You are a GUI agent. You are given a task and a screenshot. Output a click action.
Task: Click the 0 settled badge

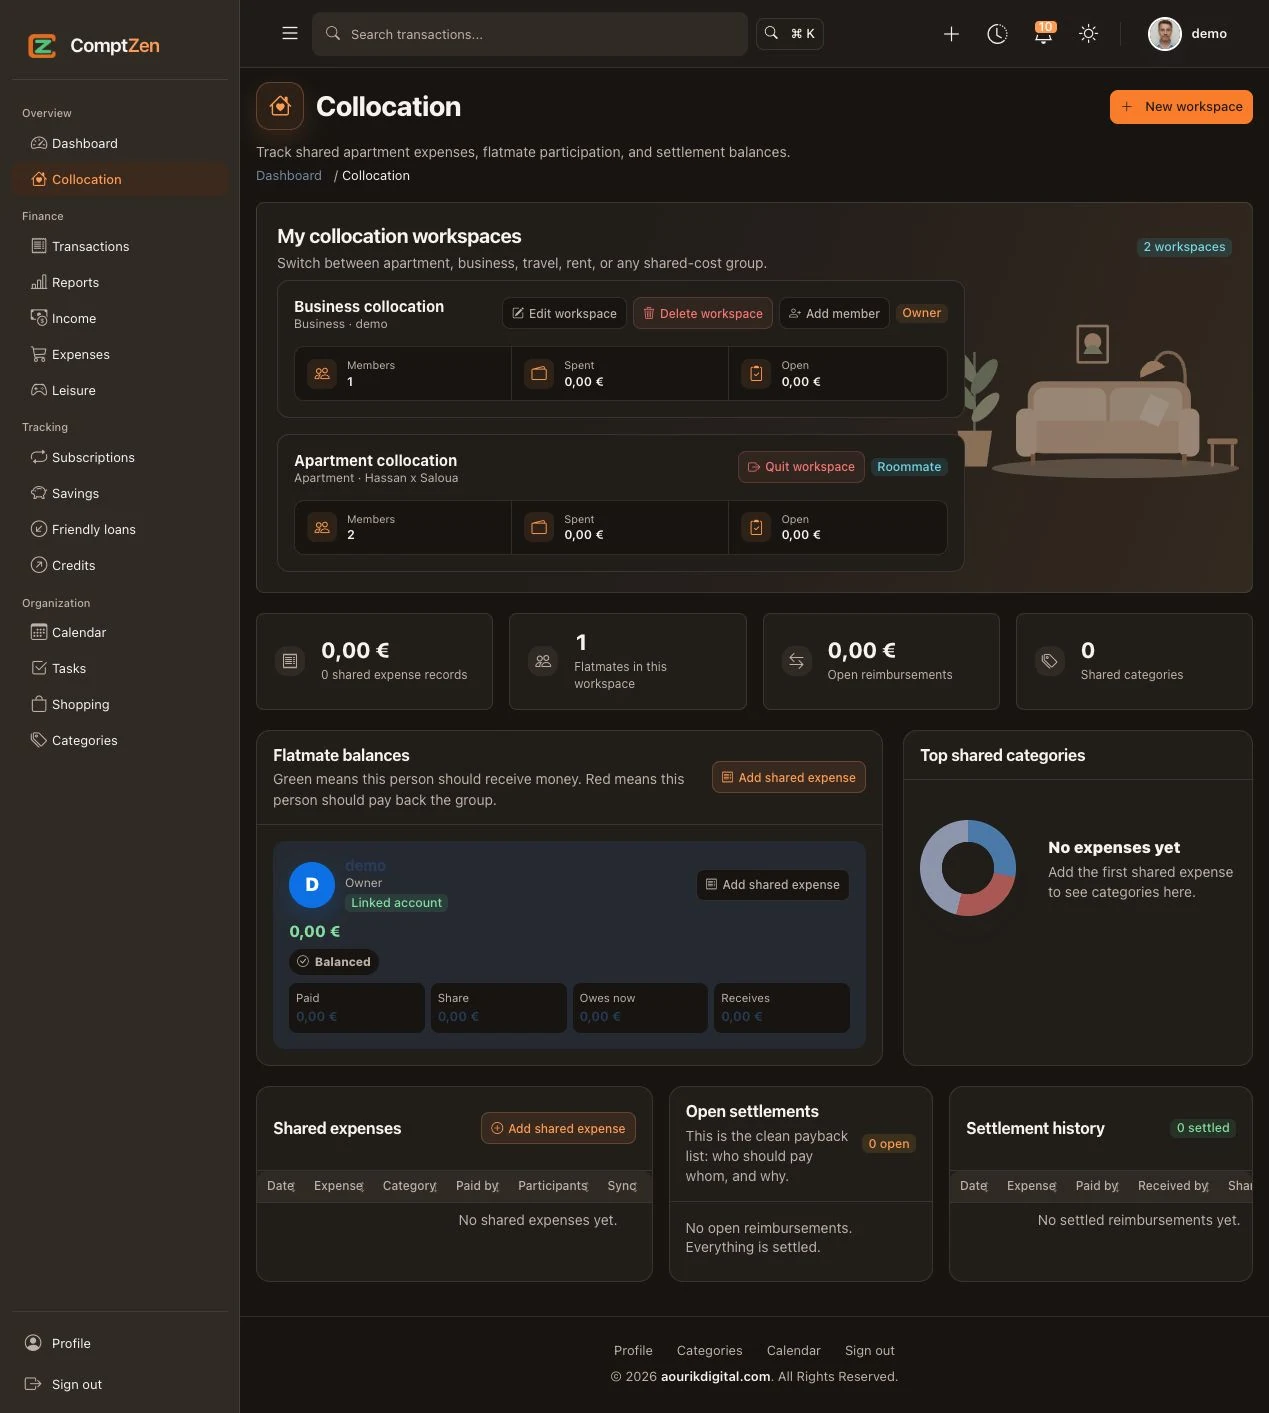click(1203, 1128)
